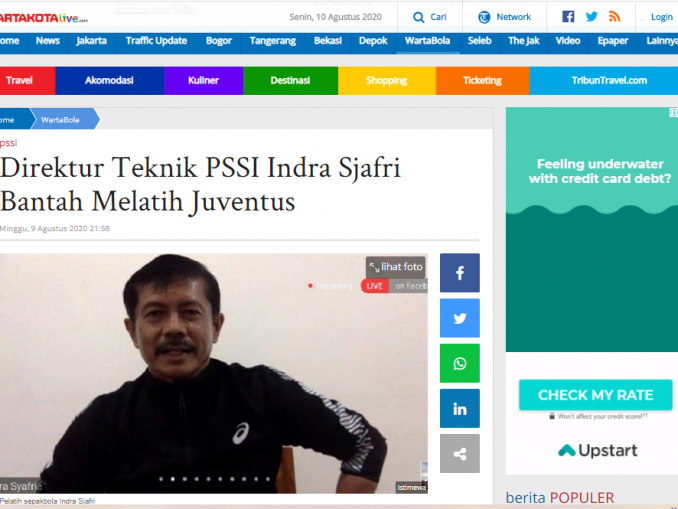This screenshot has height=509, width=678.
Task: Click the WartaBola breadcrumb
Action: tap(61, 120)
